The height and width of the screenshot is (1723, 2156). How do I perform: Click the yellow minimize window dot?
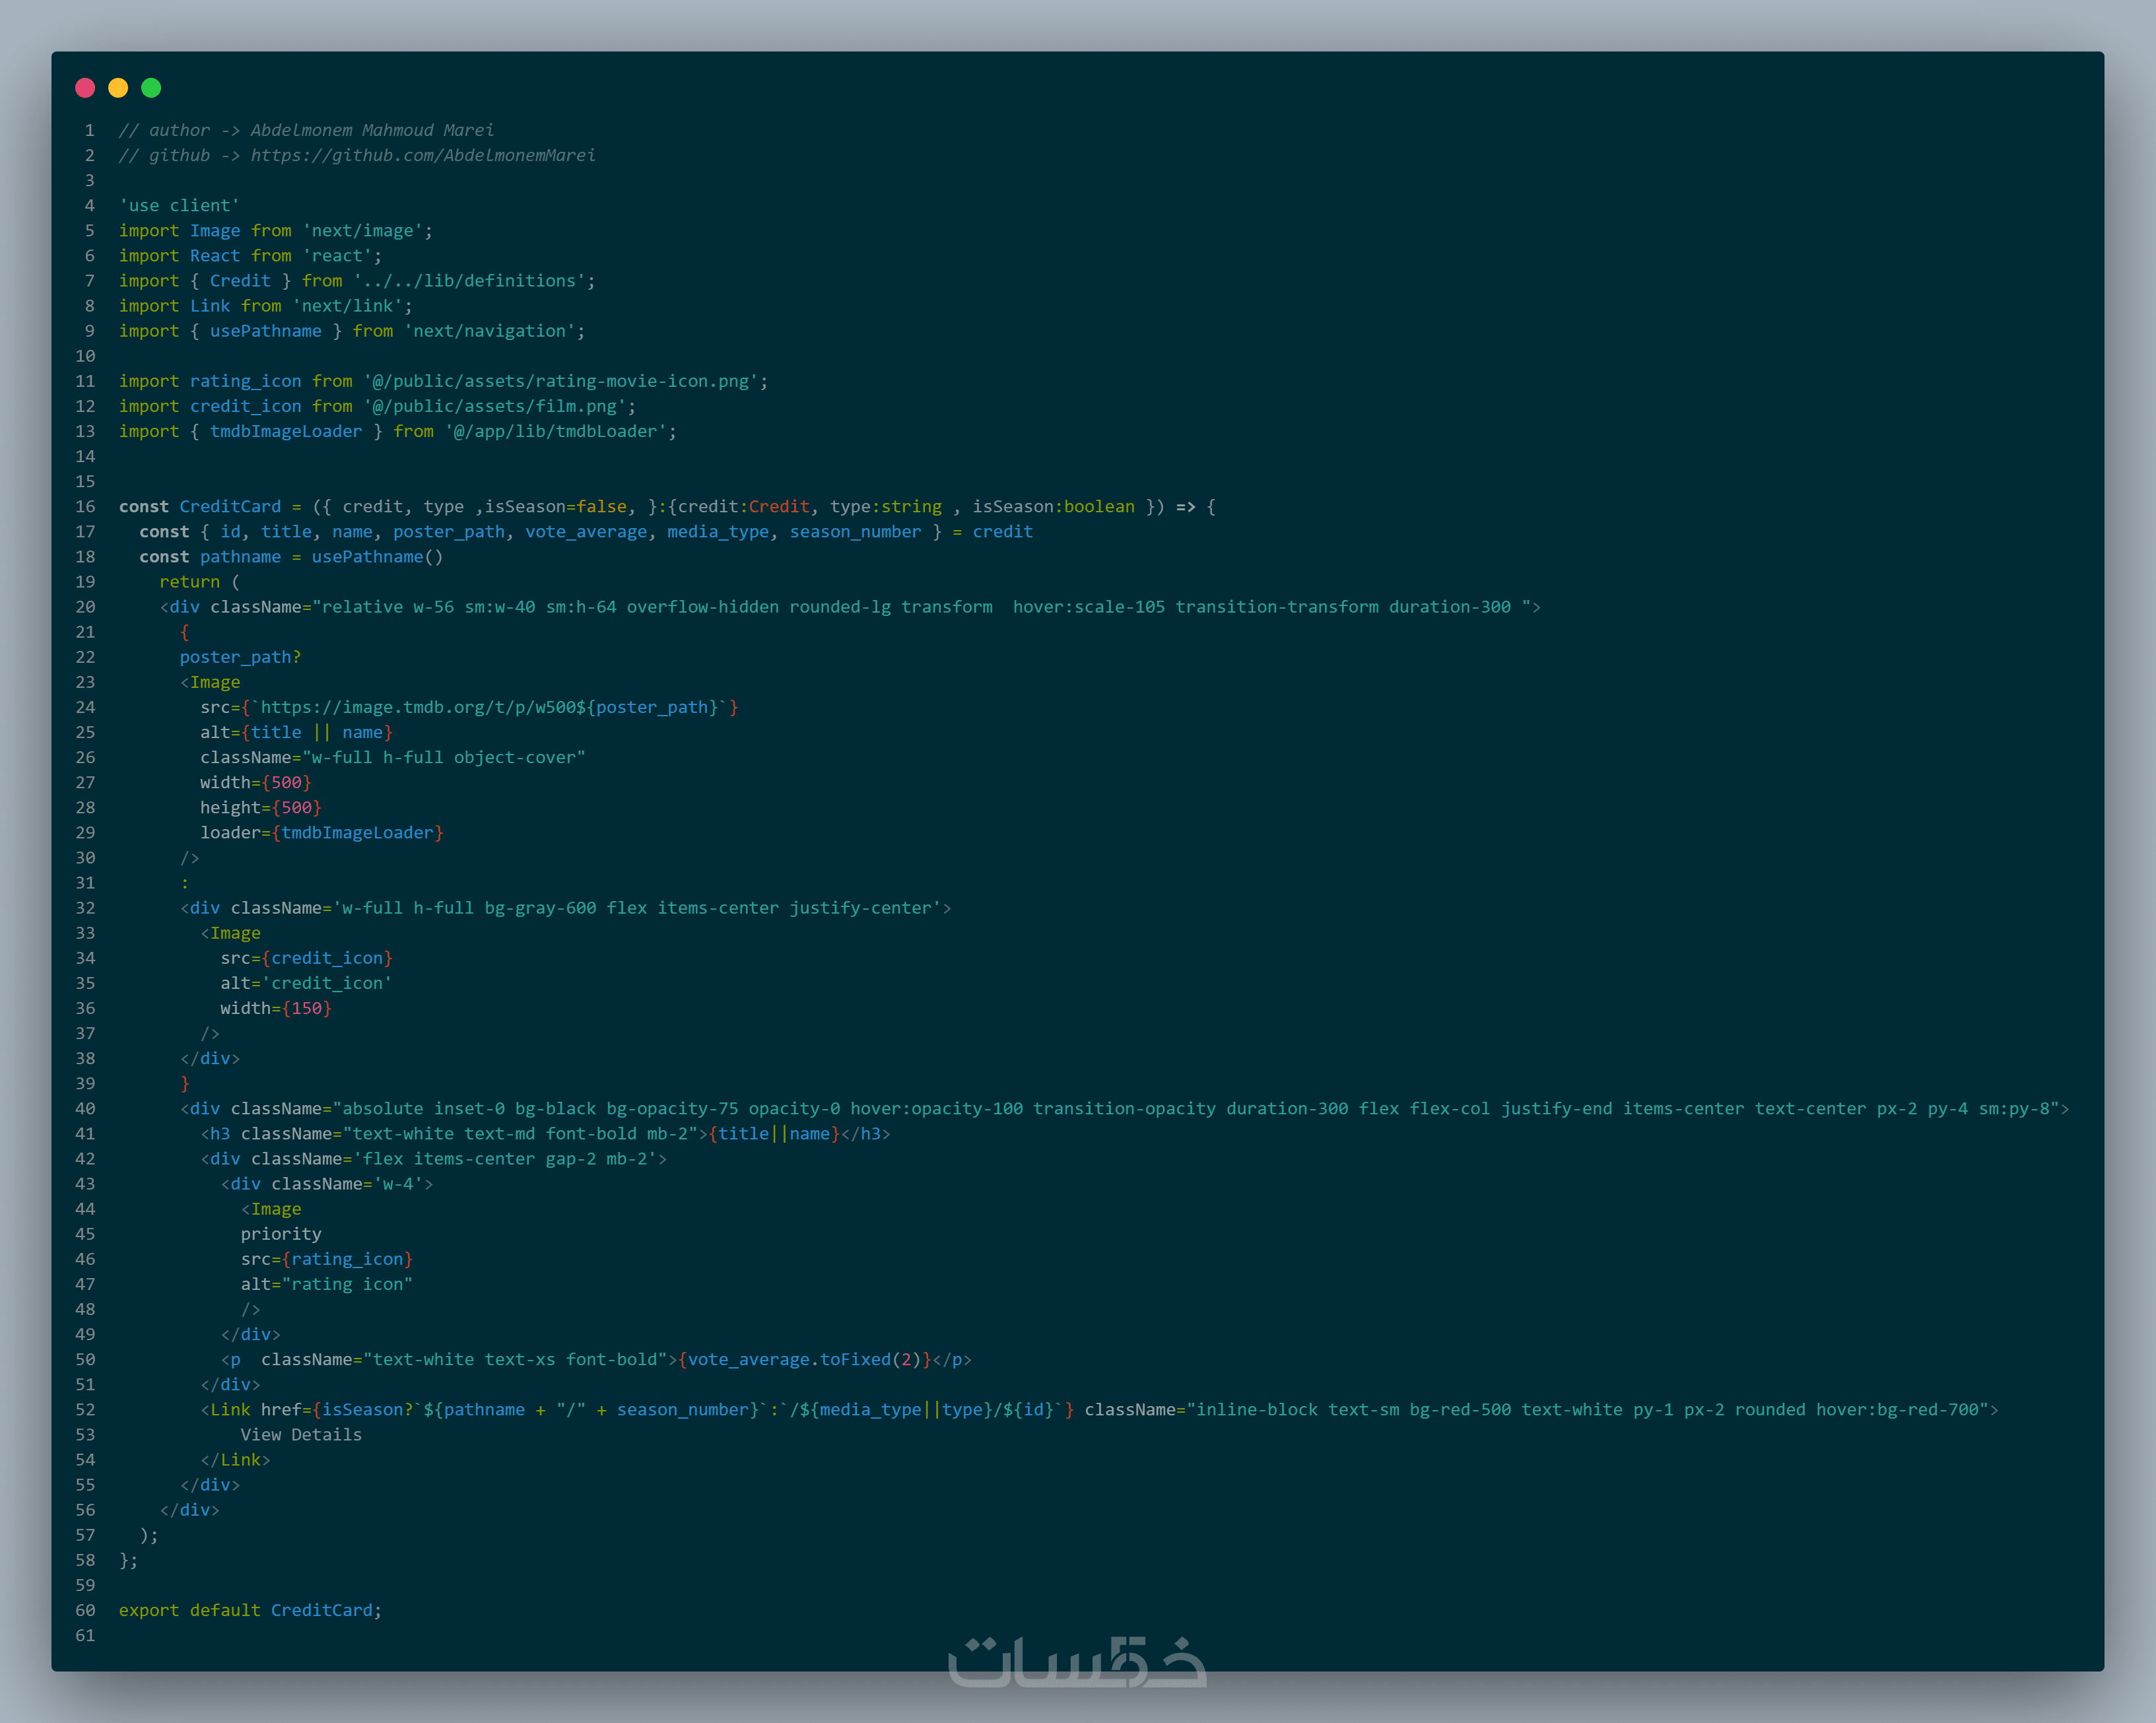(118, 88)
